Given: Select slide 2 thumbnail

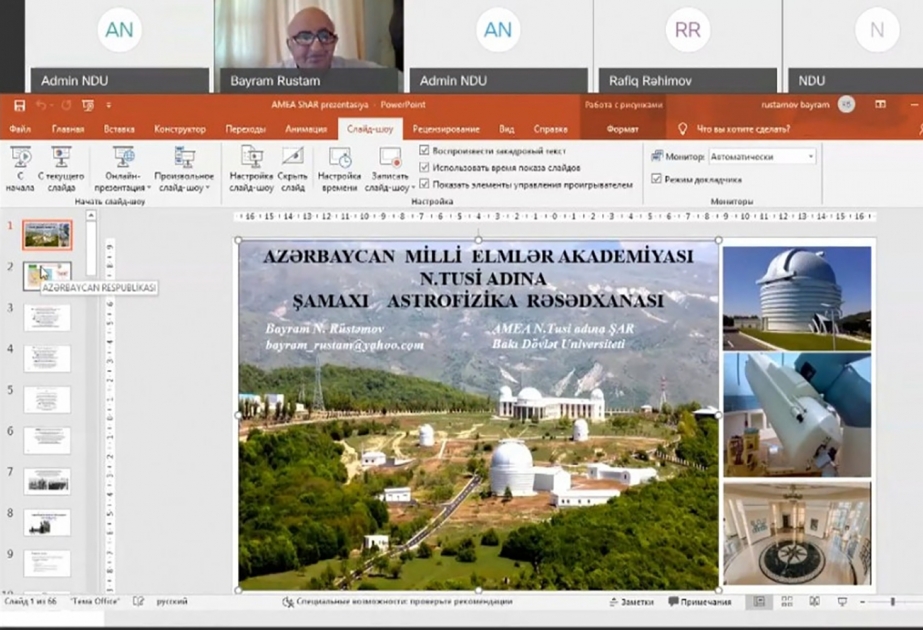Looking at the screenshot, I should point(47,276).
